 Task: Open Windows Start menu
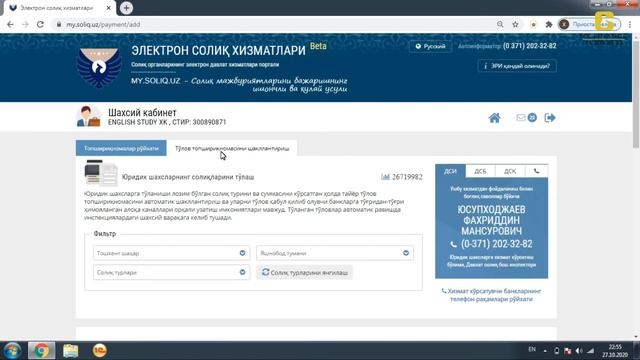(12, 351)
